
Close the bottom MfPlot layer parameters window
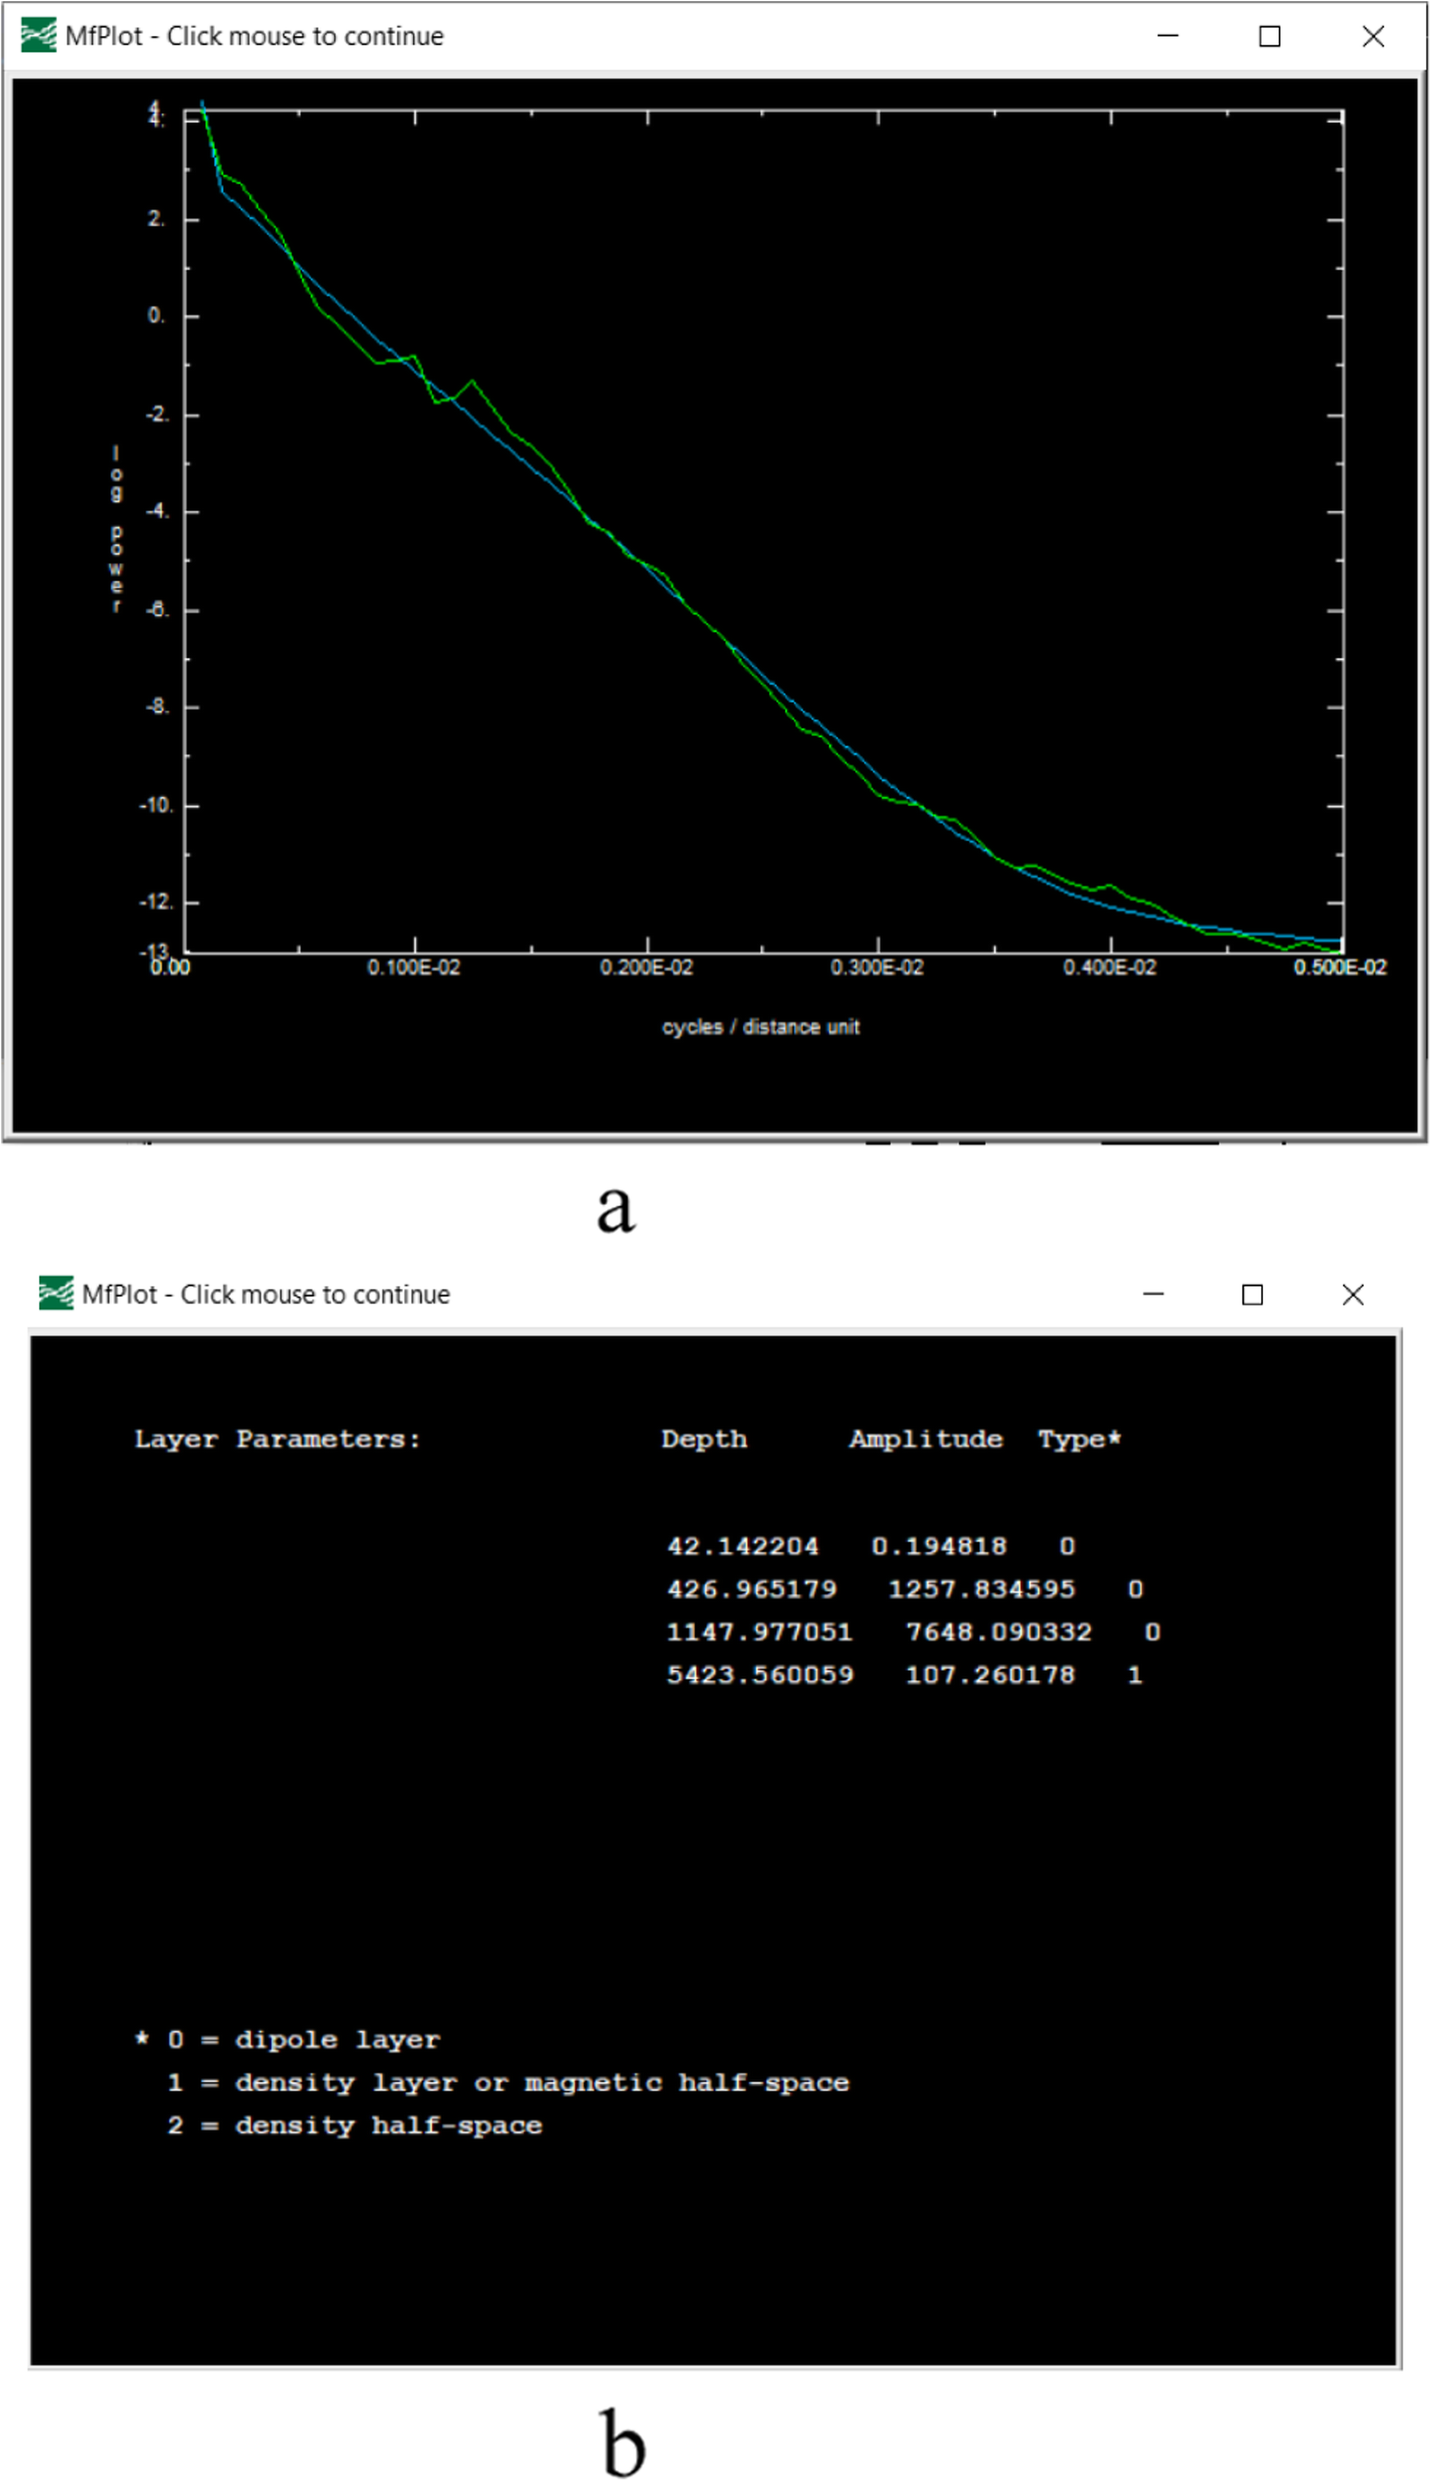click(1352, 1293)
